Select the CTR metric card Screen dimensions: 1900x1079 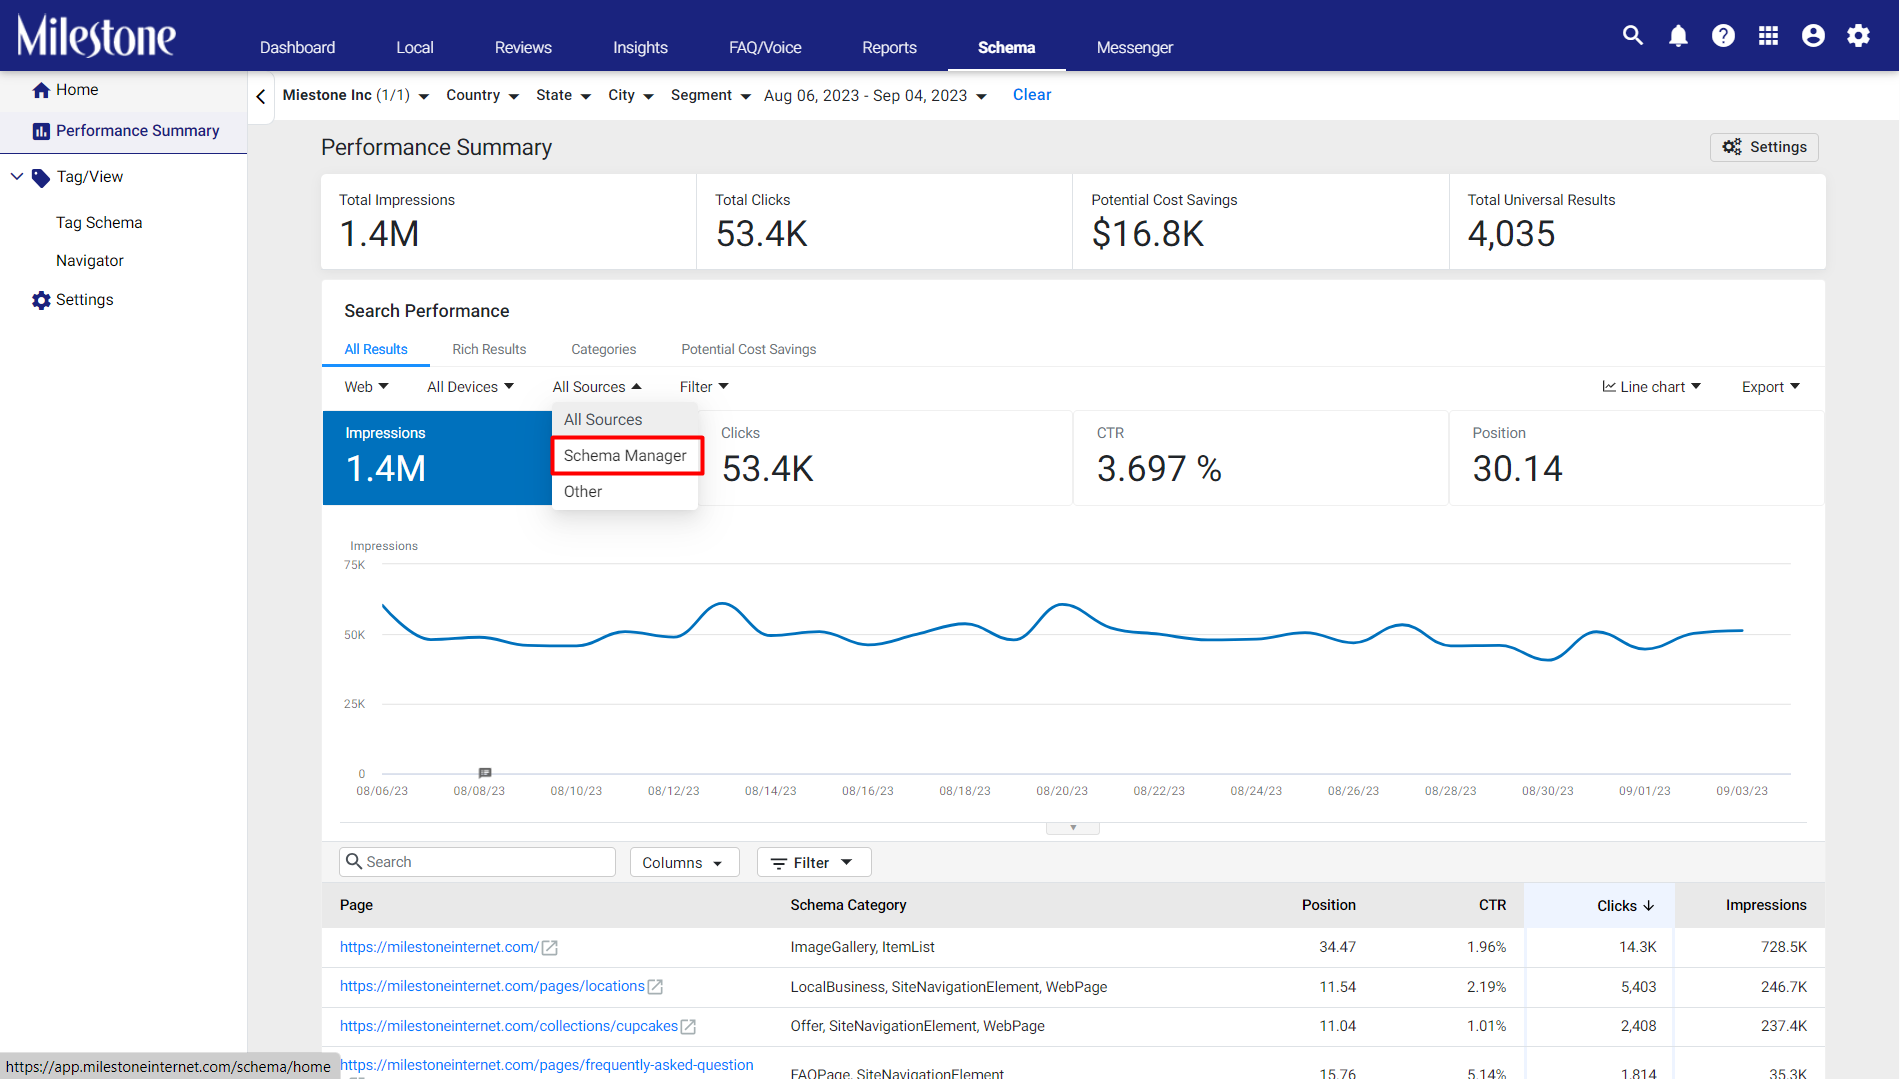[x=1260, y=458]
